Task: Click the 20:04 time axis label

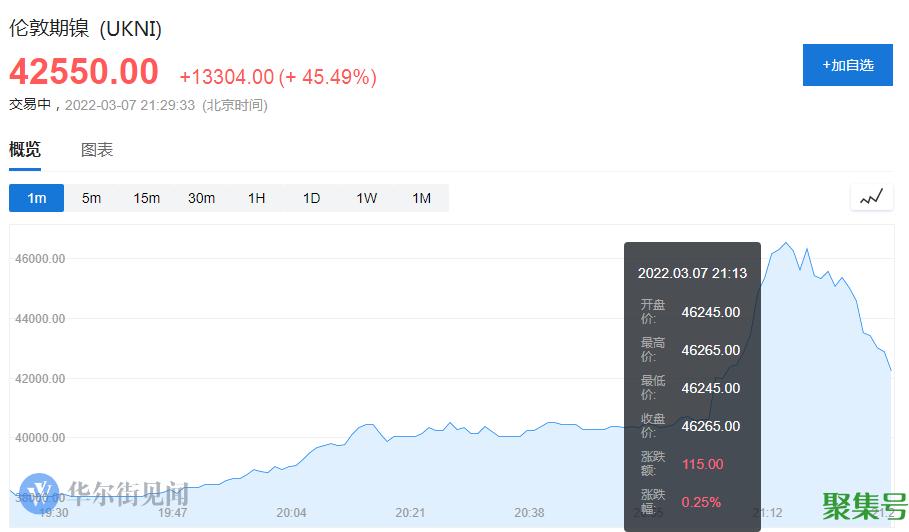Action: pyautogui.click(x=291, y=513)
